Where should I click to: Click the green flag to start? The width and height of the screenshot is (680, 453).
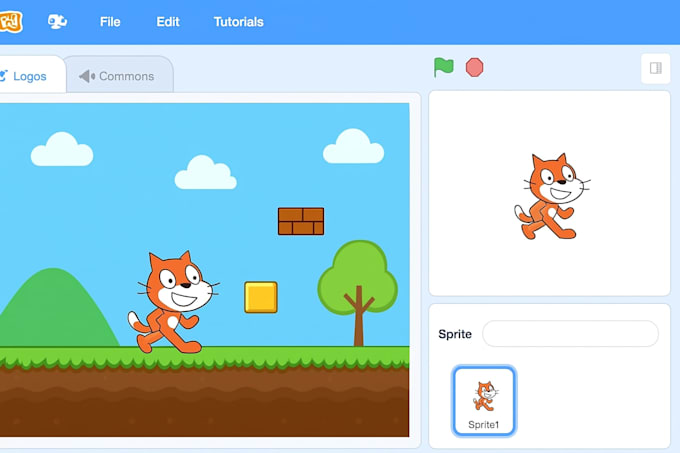pyautogui.click(x=444, y=67)
